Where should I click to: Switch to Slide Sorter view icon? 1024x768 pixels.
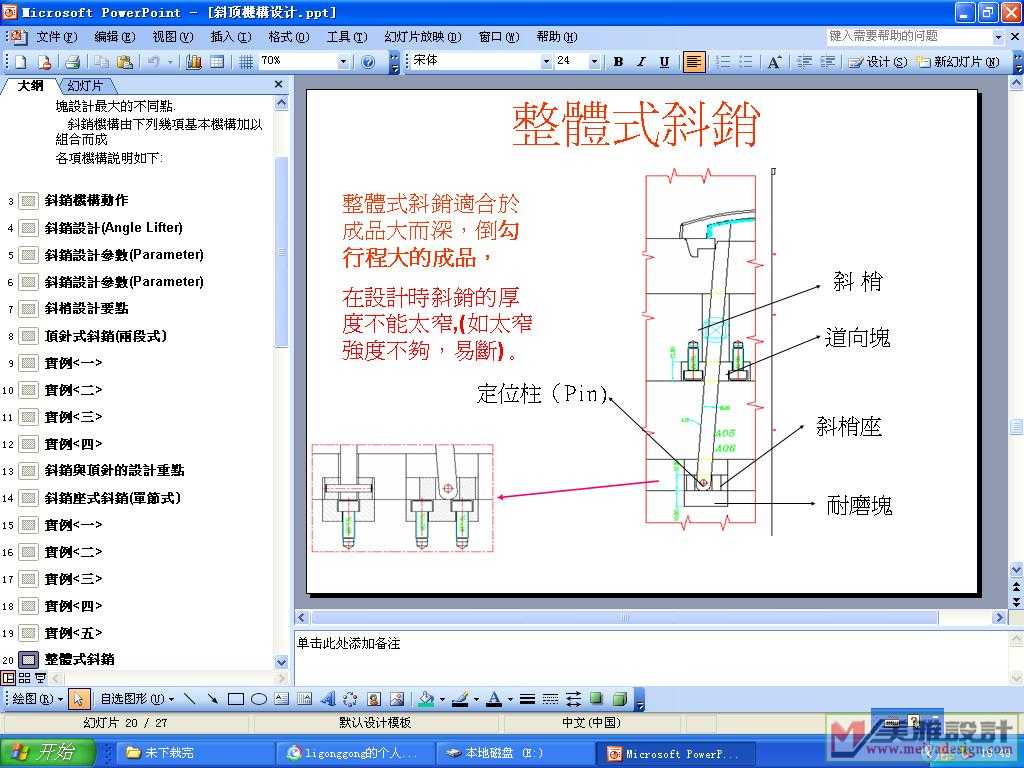tap(24, 678)
